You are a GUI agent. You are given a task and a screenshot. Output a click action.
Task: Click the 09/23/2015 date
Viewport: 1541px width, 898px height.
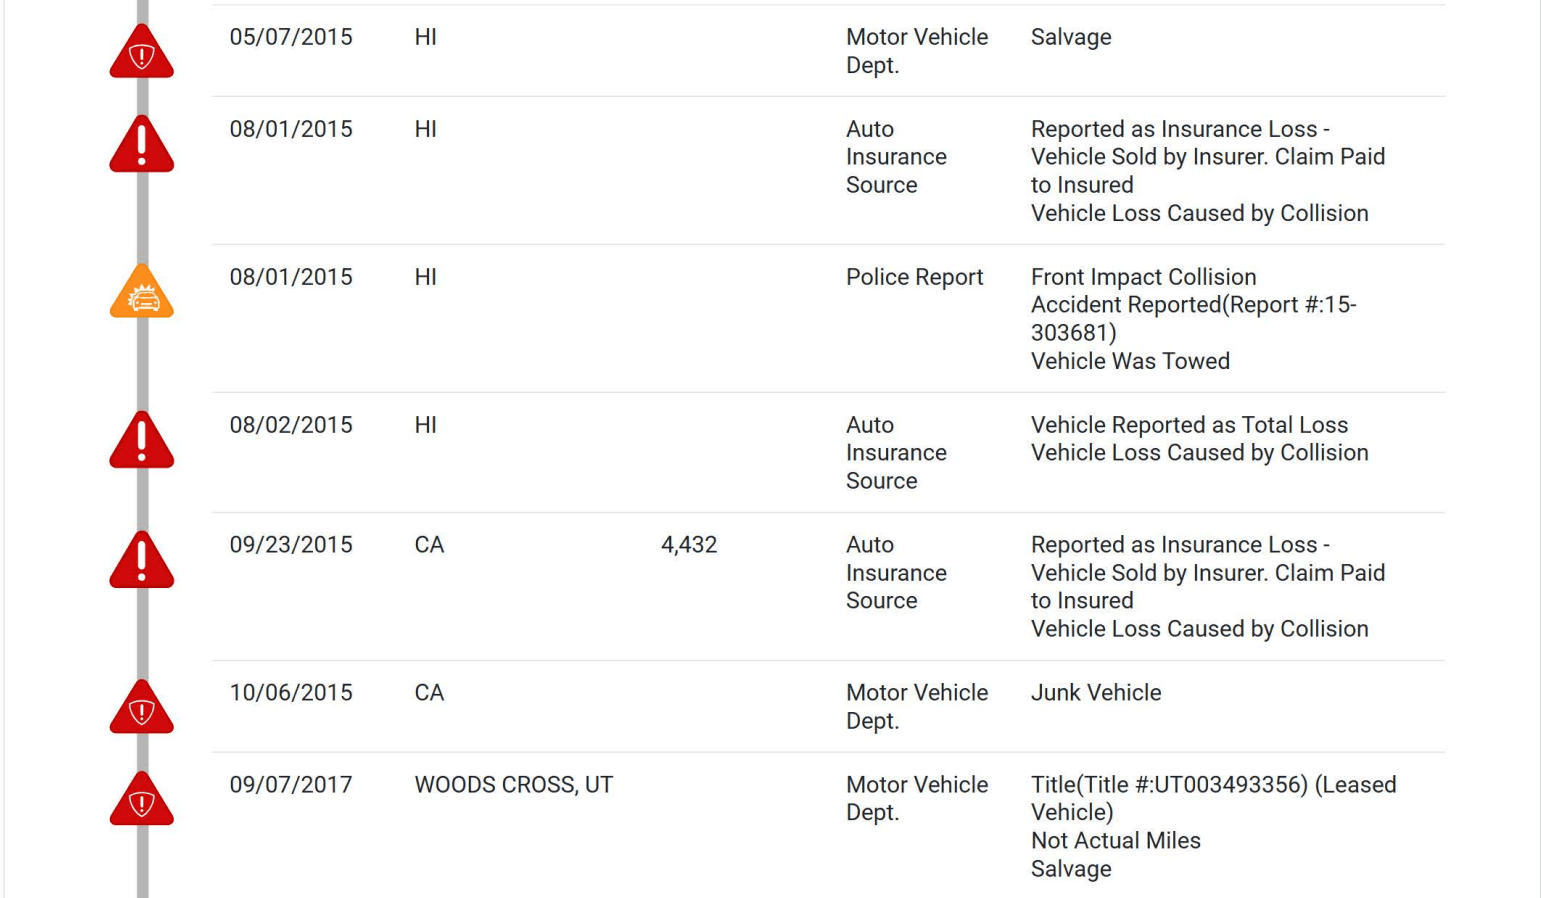(291, 545)
